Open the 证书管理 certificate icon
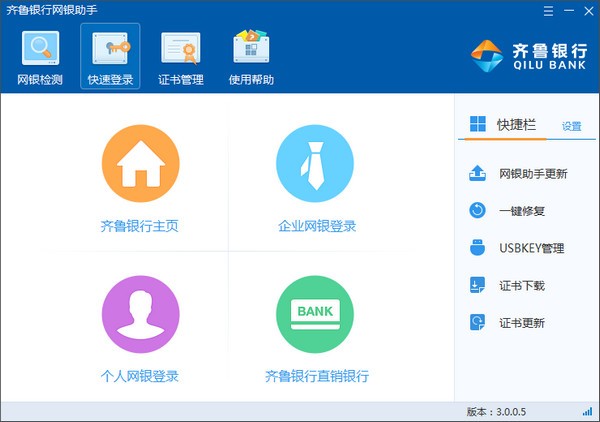Viewport: 600px width, 422px height. [181, 48]
